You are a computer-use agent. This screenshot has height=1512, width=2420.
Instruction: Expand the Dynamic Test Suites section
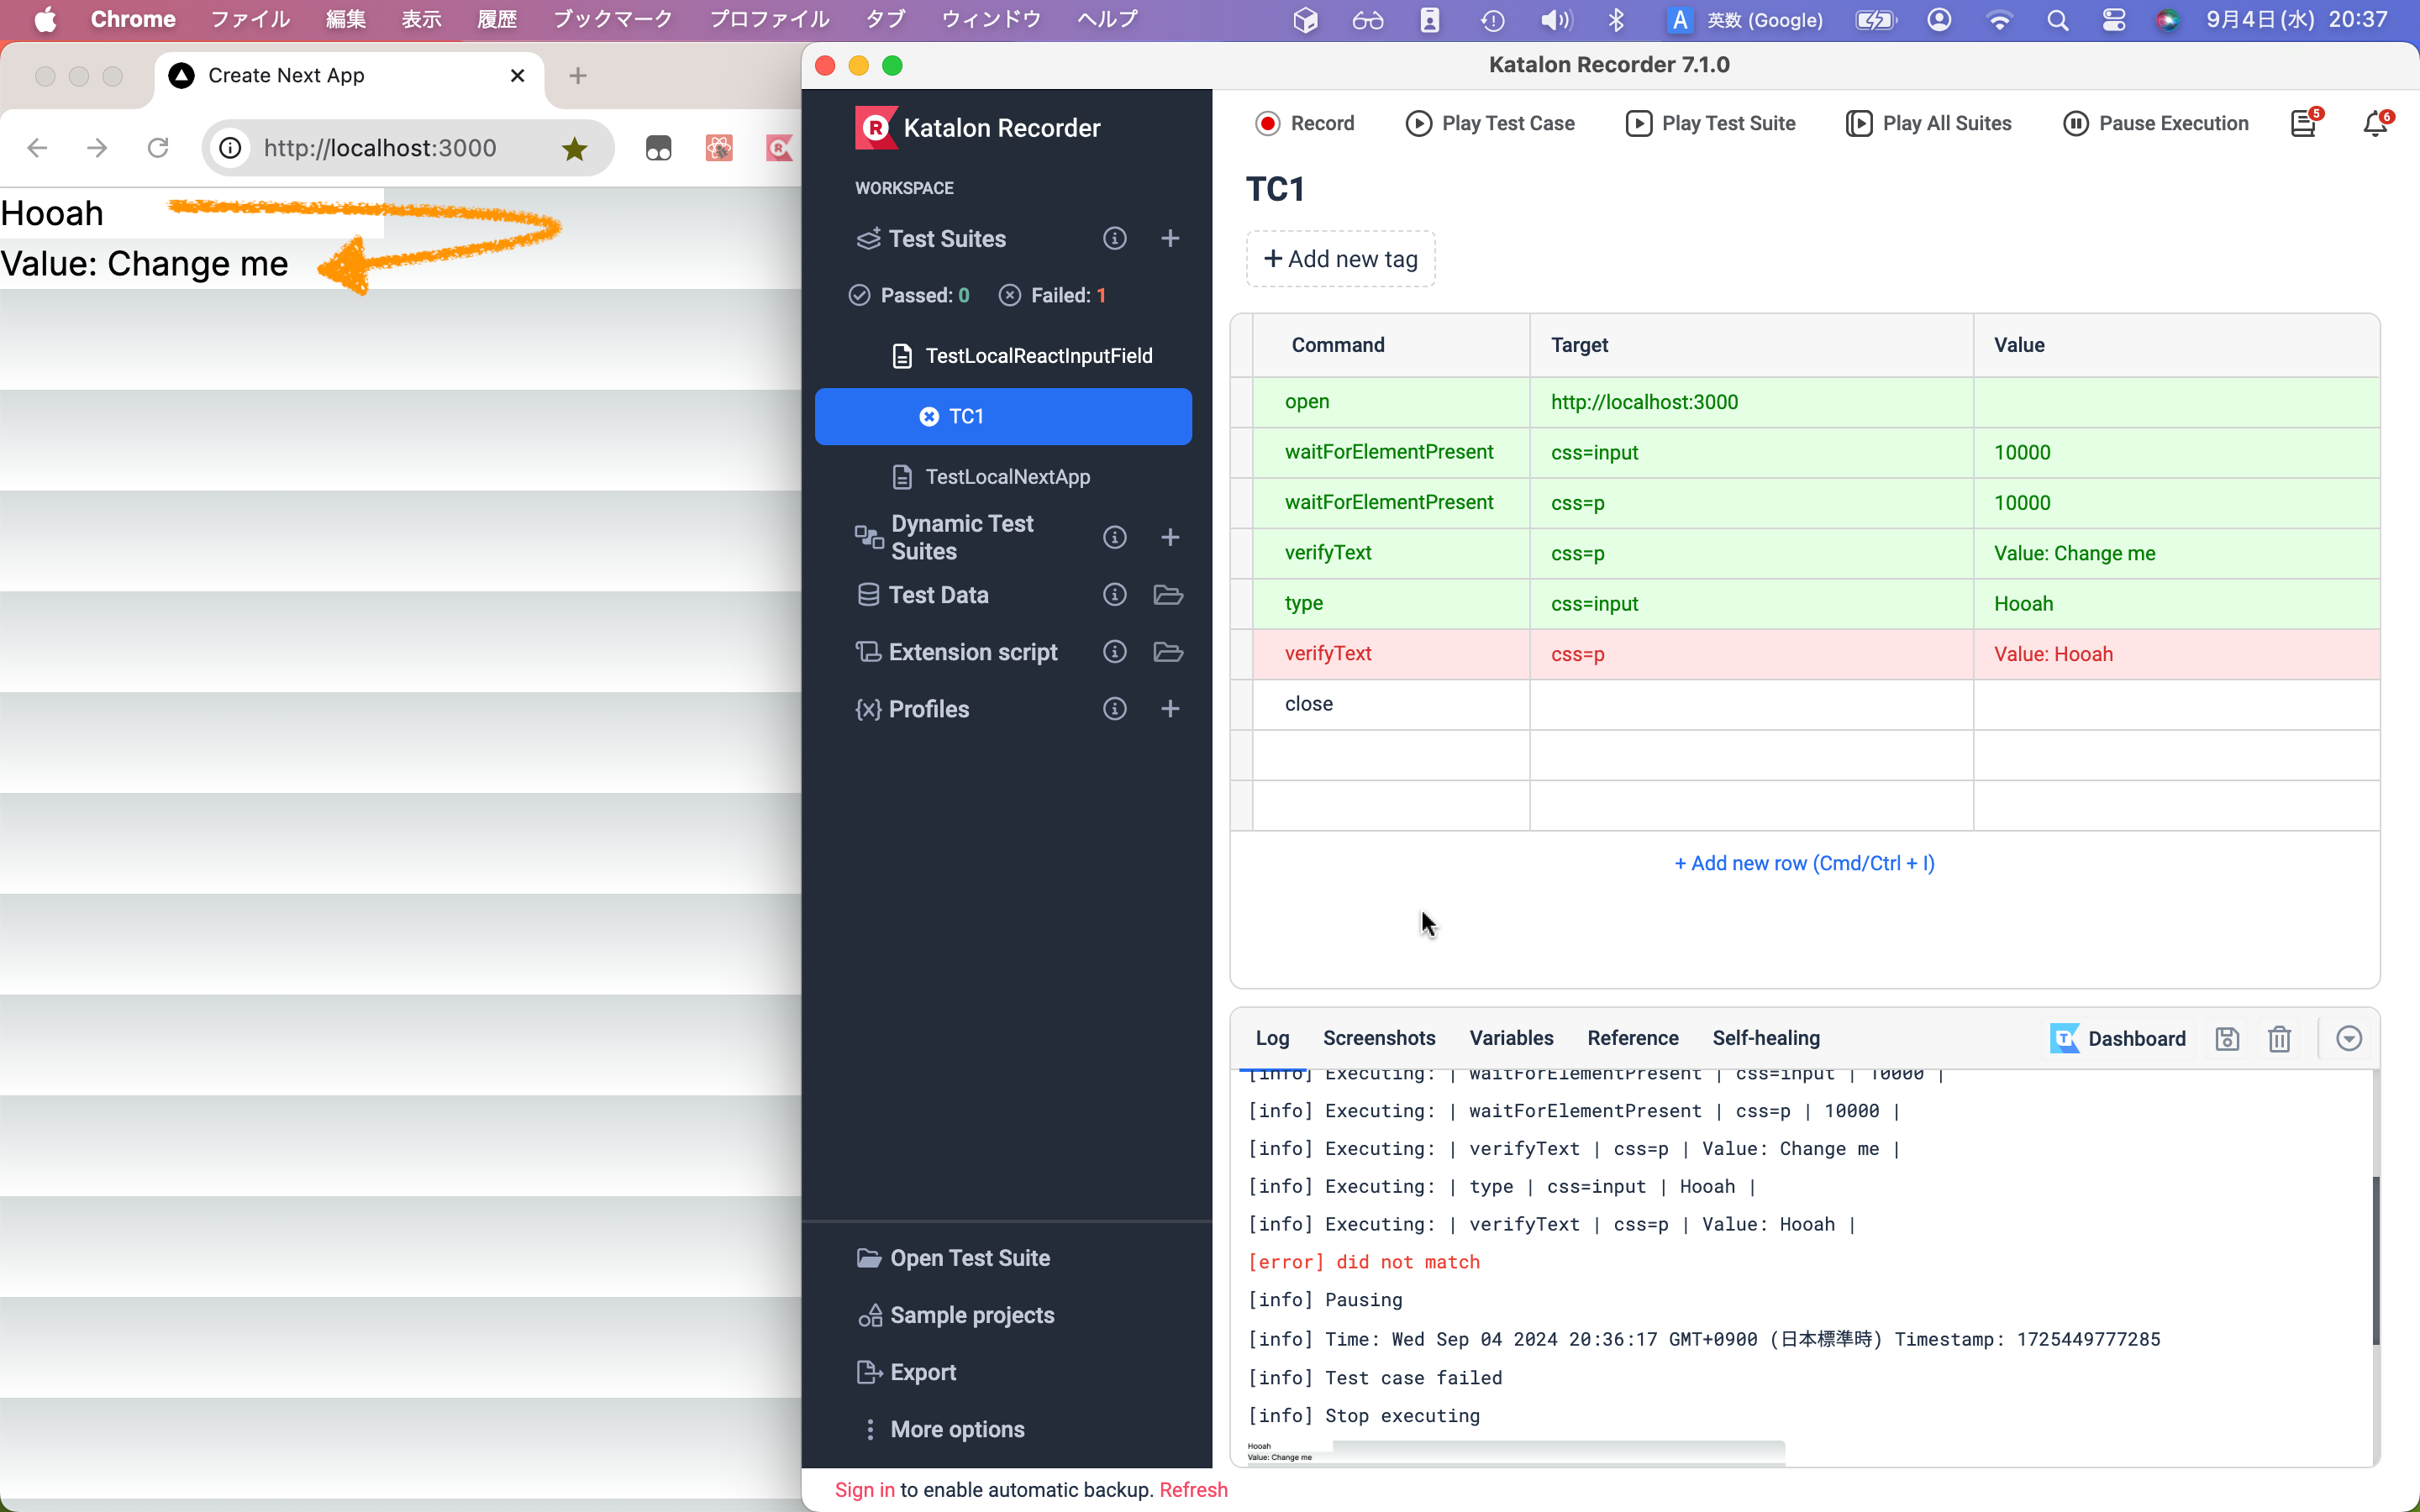[964, 537]
